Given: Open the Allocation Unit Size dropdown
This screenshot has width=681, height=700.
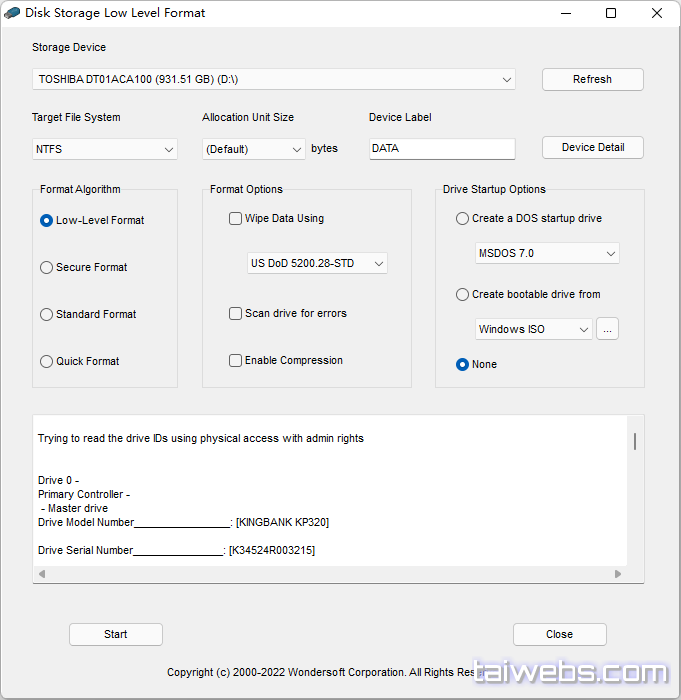Looking at the screenshot, I should (x=253, y=149).
